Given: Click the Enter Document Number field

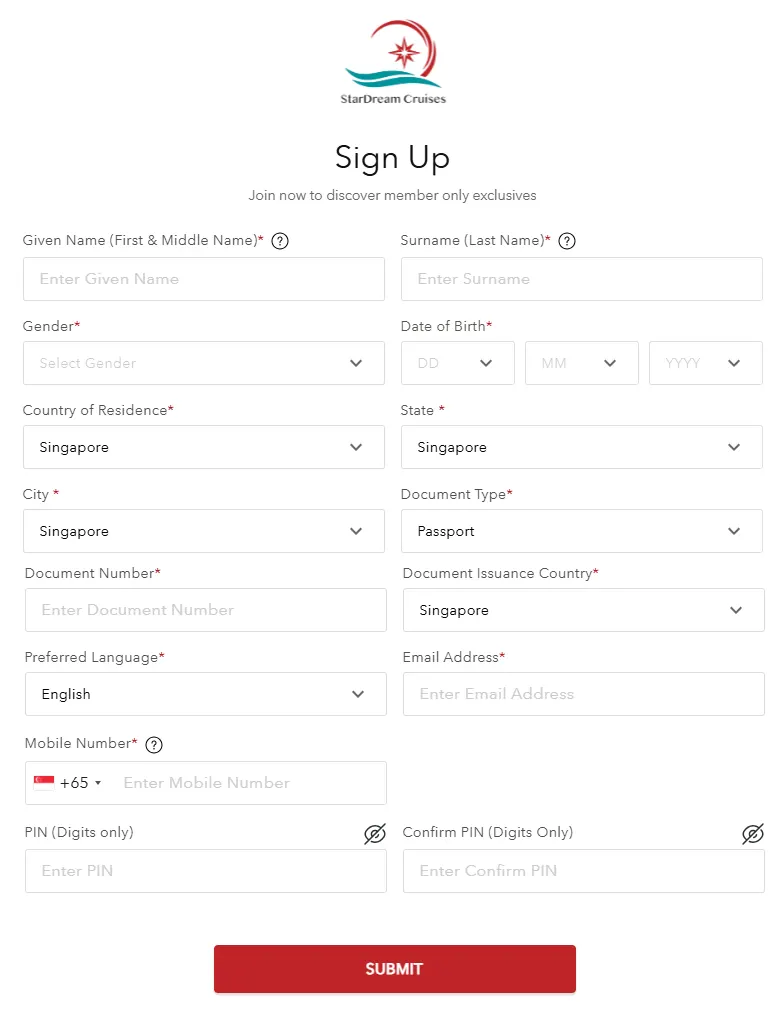Looking at the screenshot, I should pyautogui.click(x=206, y=610).
